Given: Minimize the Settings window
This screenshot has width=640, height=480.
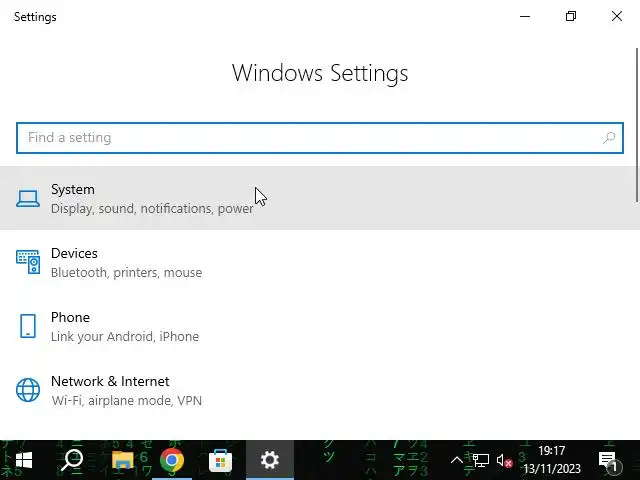Looking at the screenshot, I should 525,16.
